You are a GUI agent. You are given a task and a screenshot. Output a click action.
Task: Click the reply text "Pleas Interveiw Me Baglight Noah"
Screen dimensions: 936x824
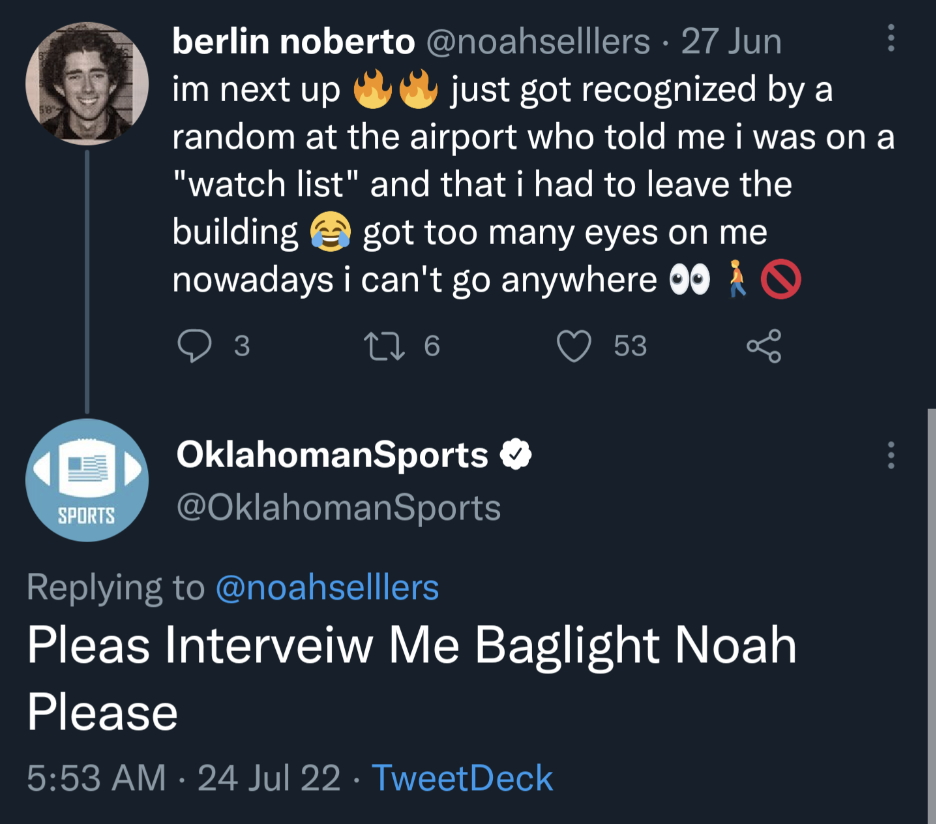(411, 645)
